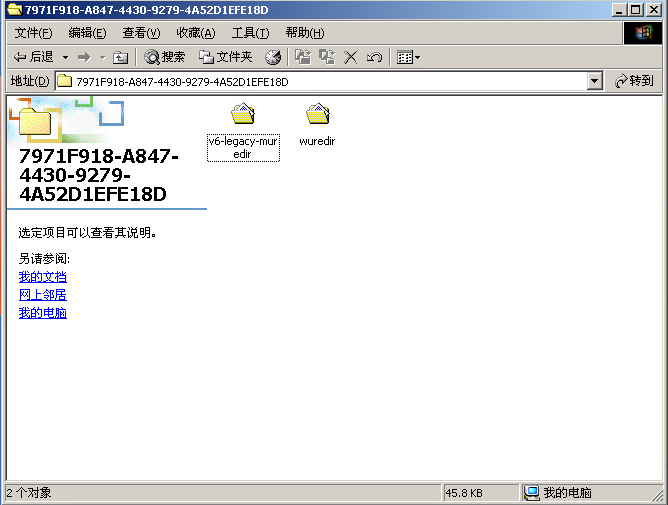Click the 2 个对象 status text
668x505 pixels.
29,493
